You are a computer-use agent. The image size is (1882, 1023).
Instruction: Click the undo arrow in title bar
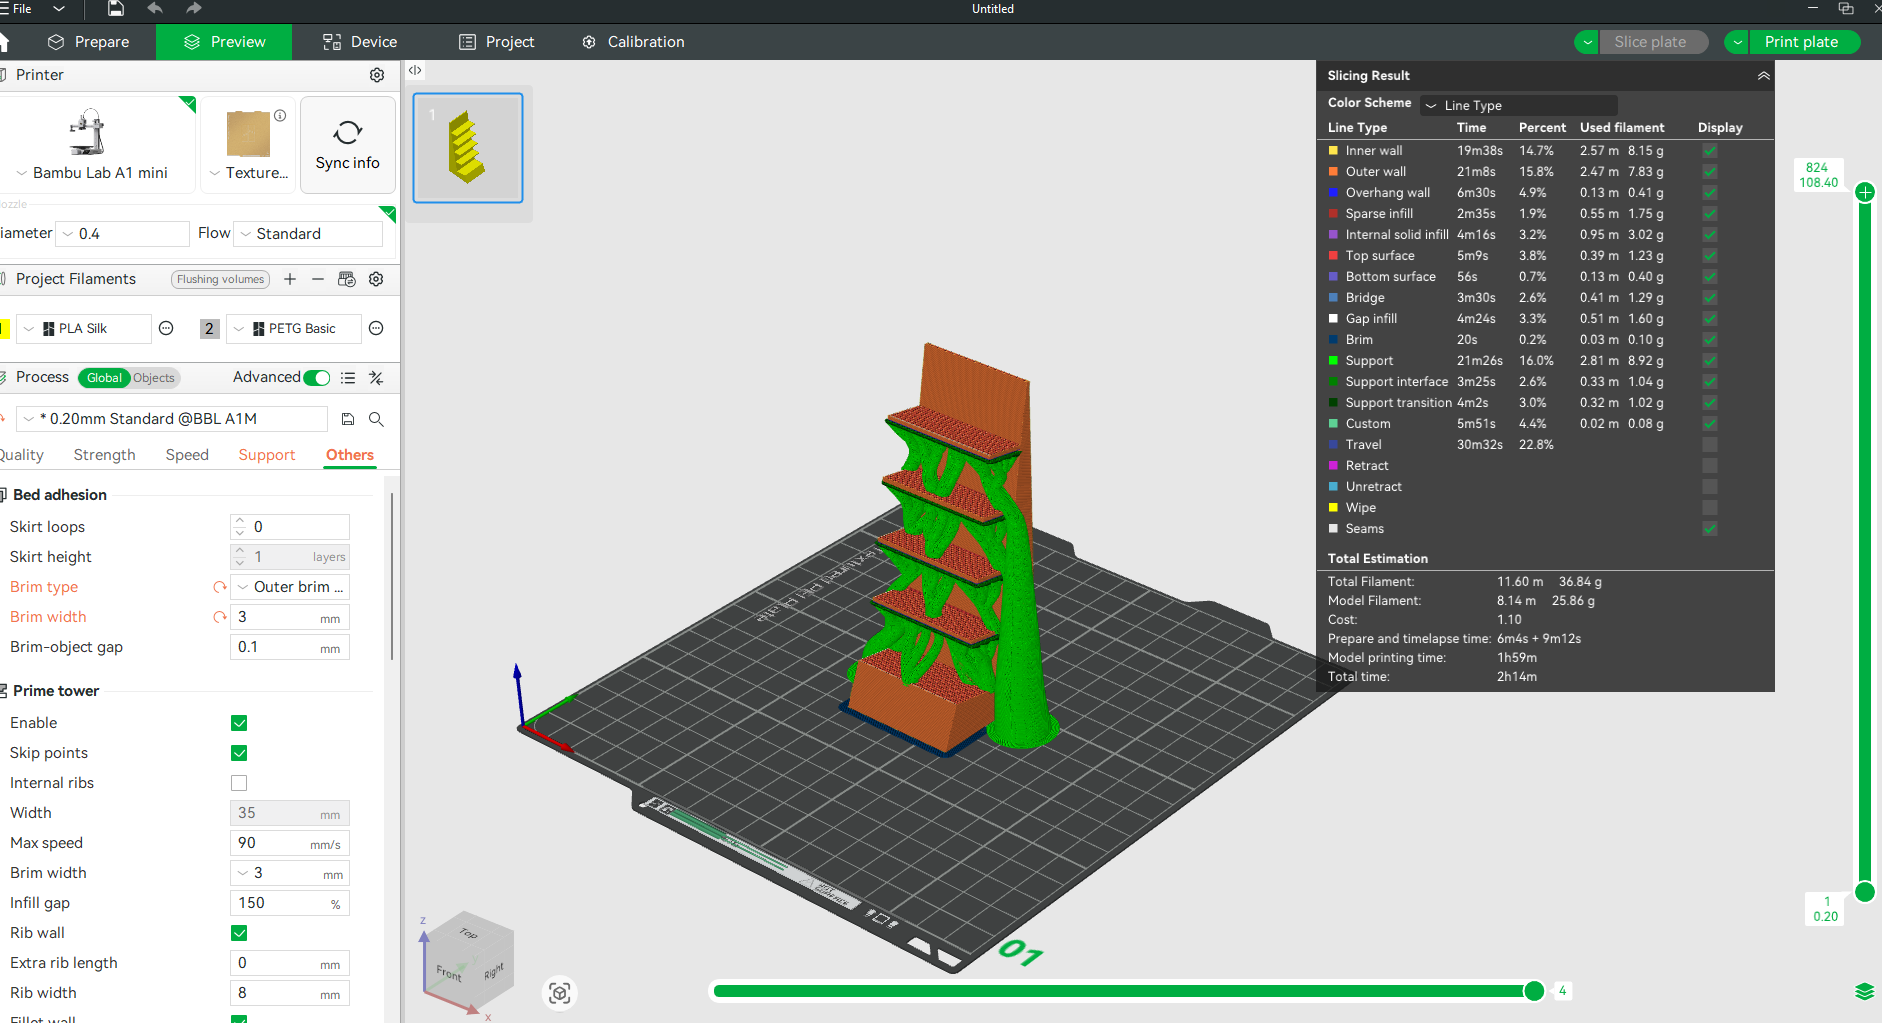click(x=155, y=9)
